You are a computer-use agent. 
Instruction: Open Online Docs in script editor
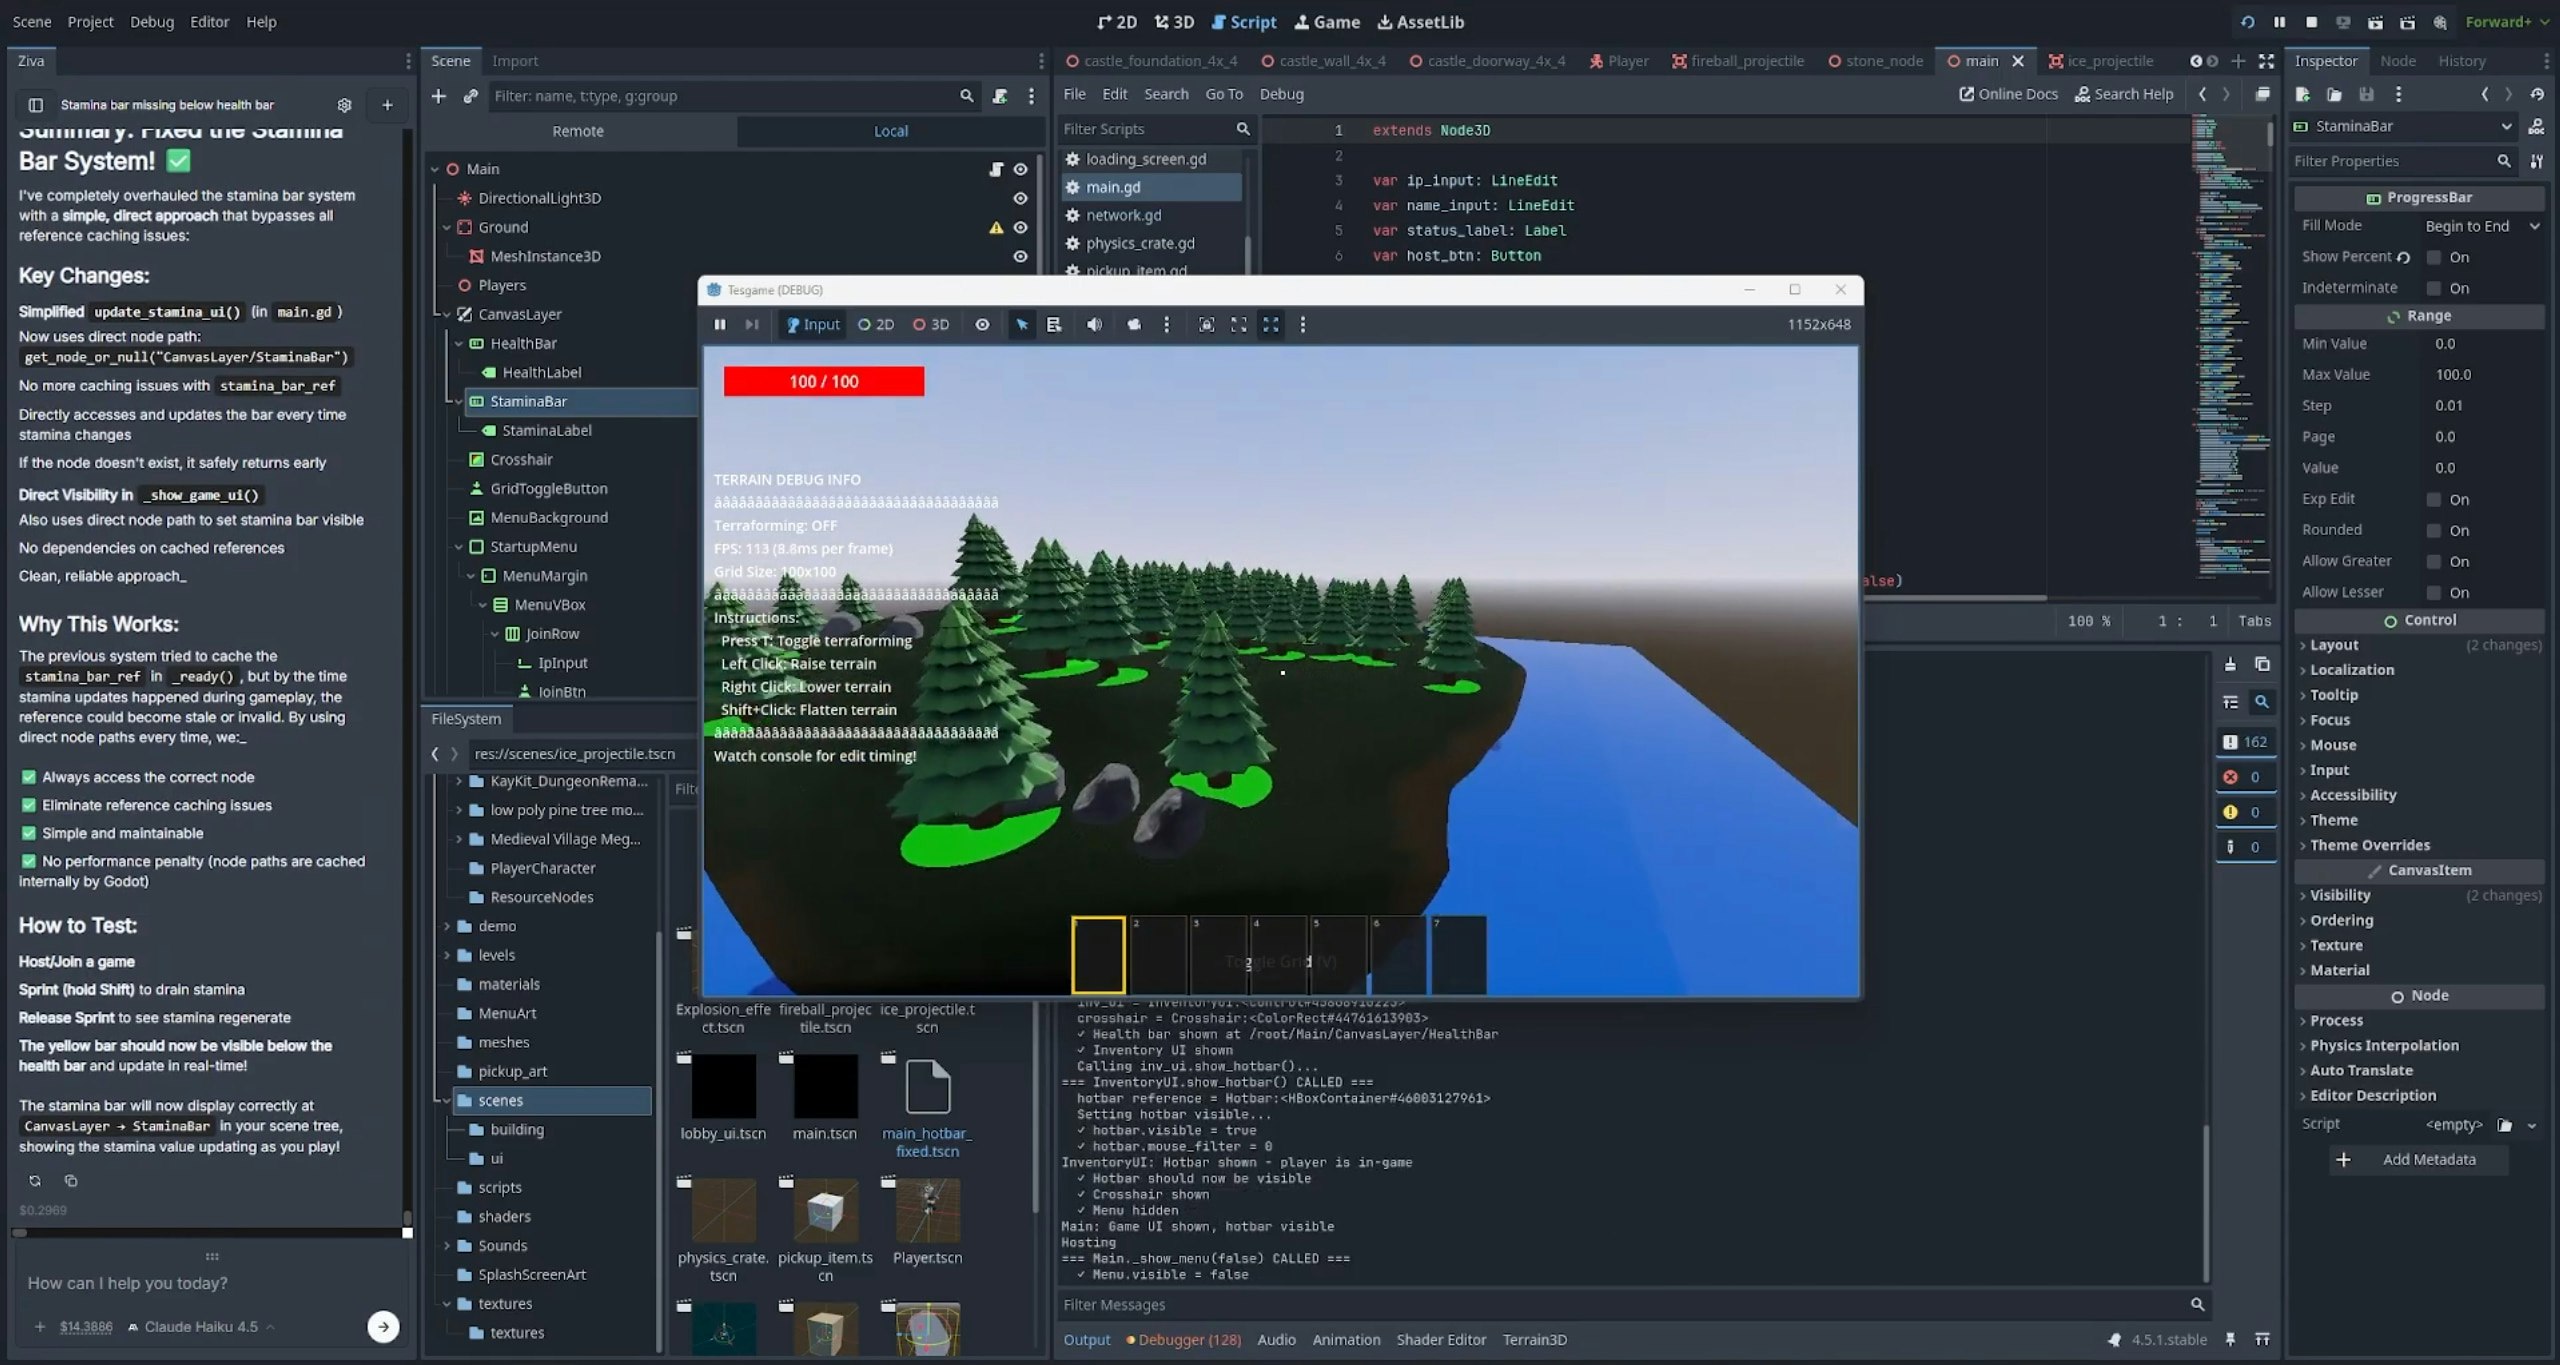2008,94
